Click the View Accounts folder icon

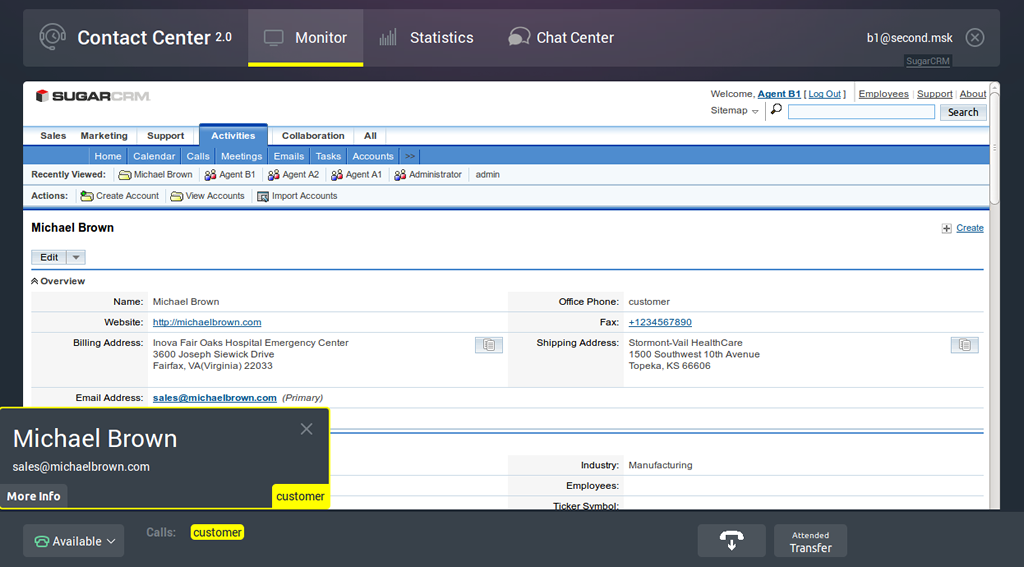point(176,196)
